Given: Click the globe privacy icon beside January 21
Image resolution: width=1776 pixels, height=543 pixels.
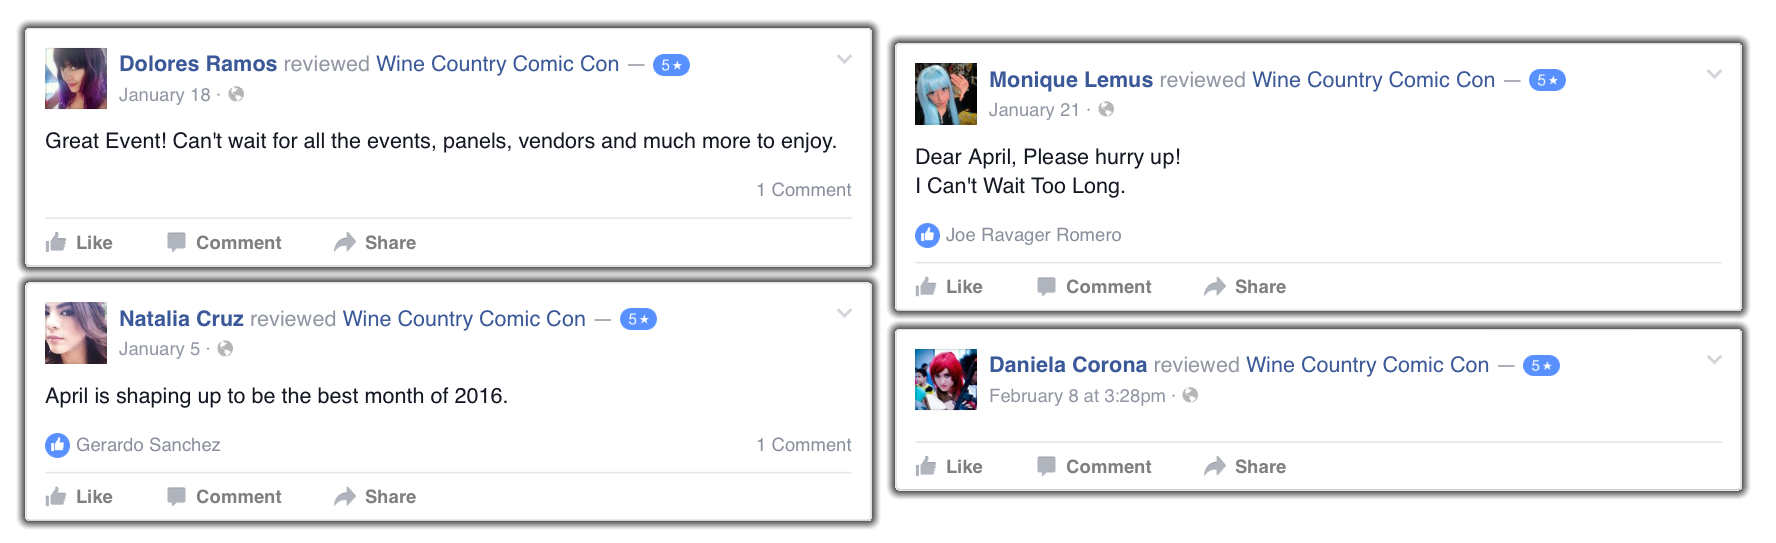Looking at the screenshot, I should 1106,109.
